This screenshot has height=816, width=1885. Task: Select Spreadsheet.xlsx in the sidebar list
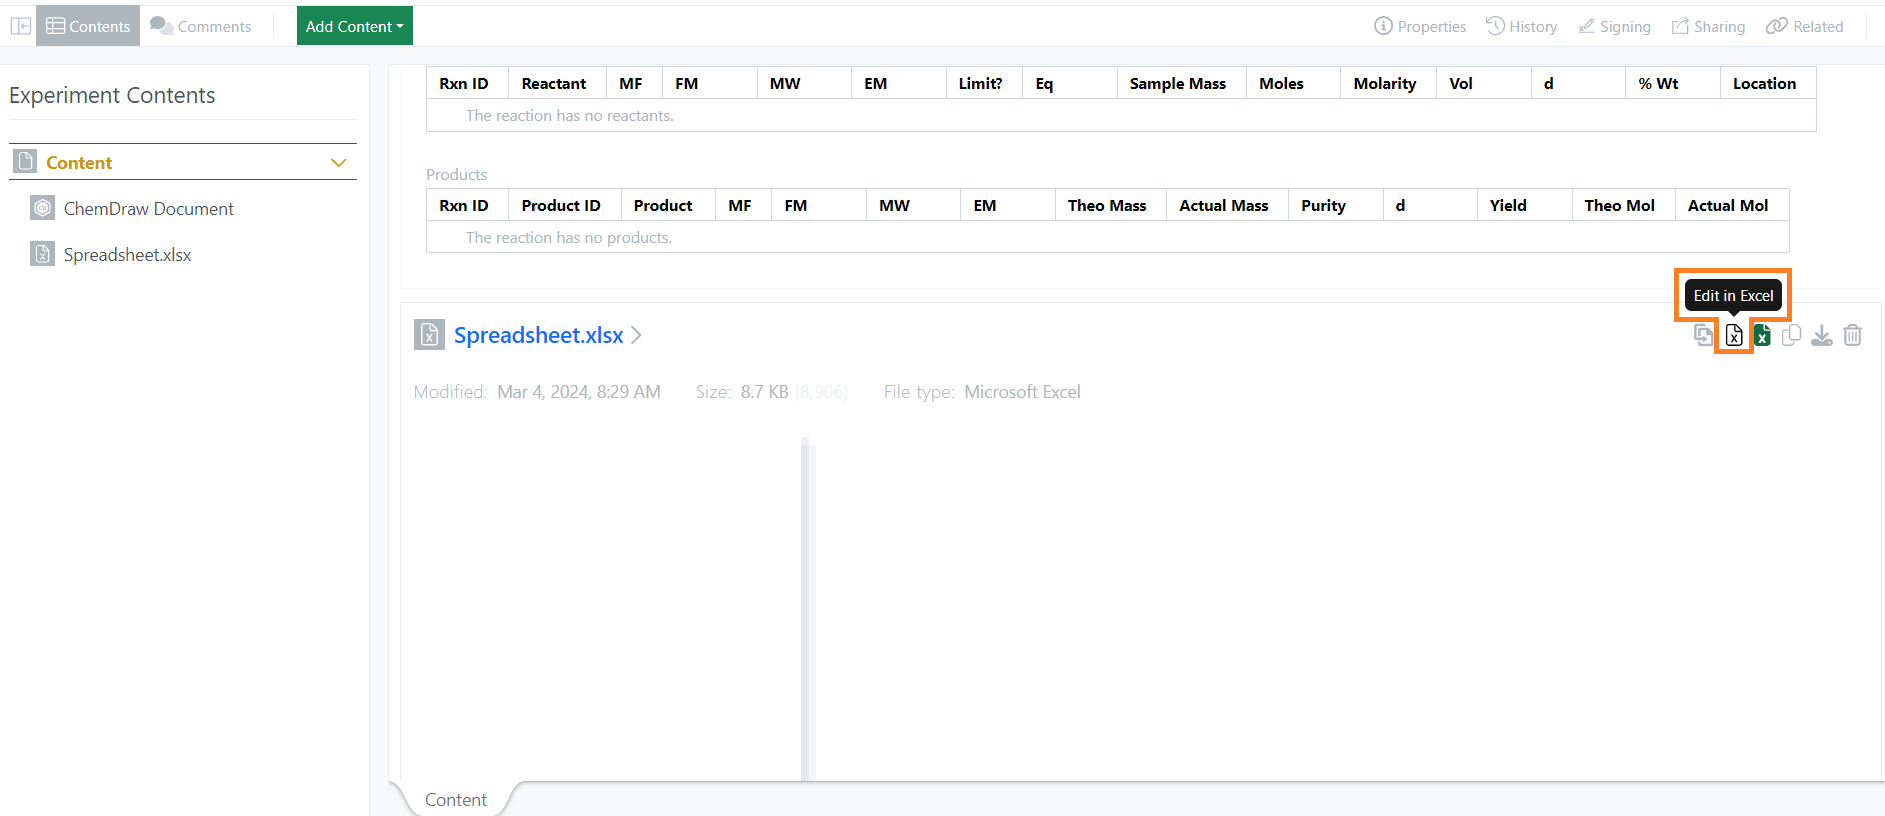coord(127,255)
